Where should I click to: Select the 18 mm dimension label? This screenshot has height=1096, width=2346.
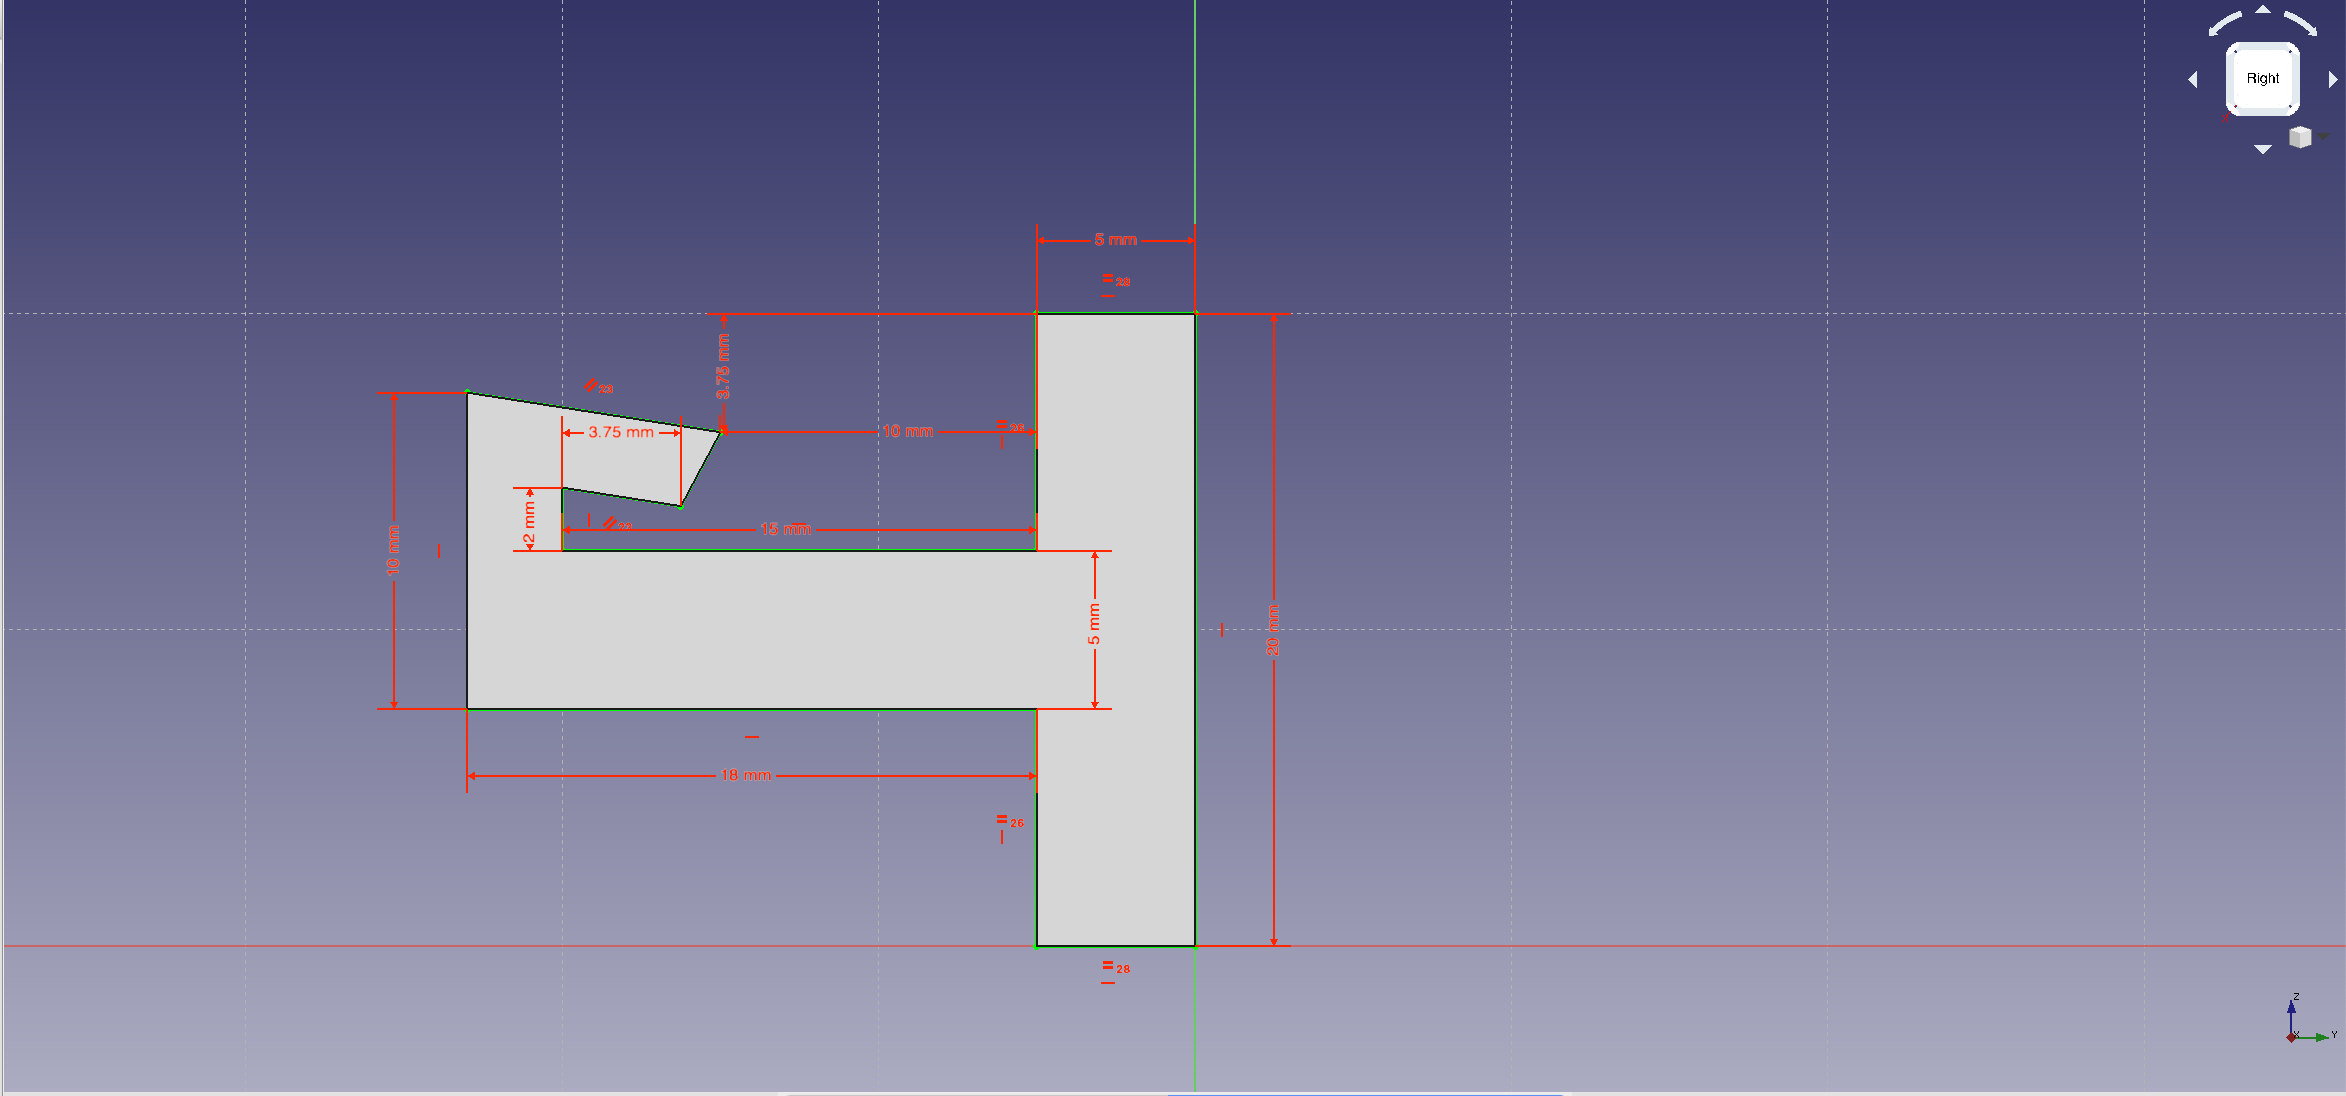click(x=746, y=775)
